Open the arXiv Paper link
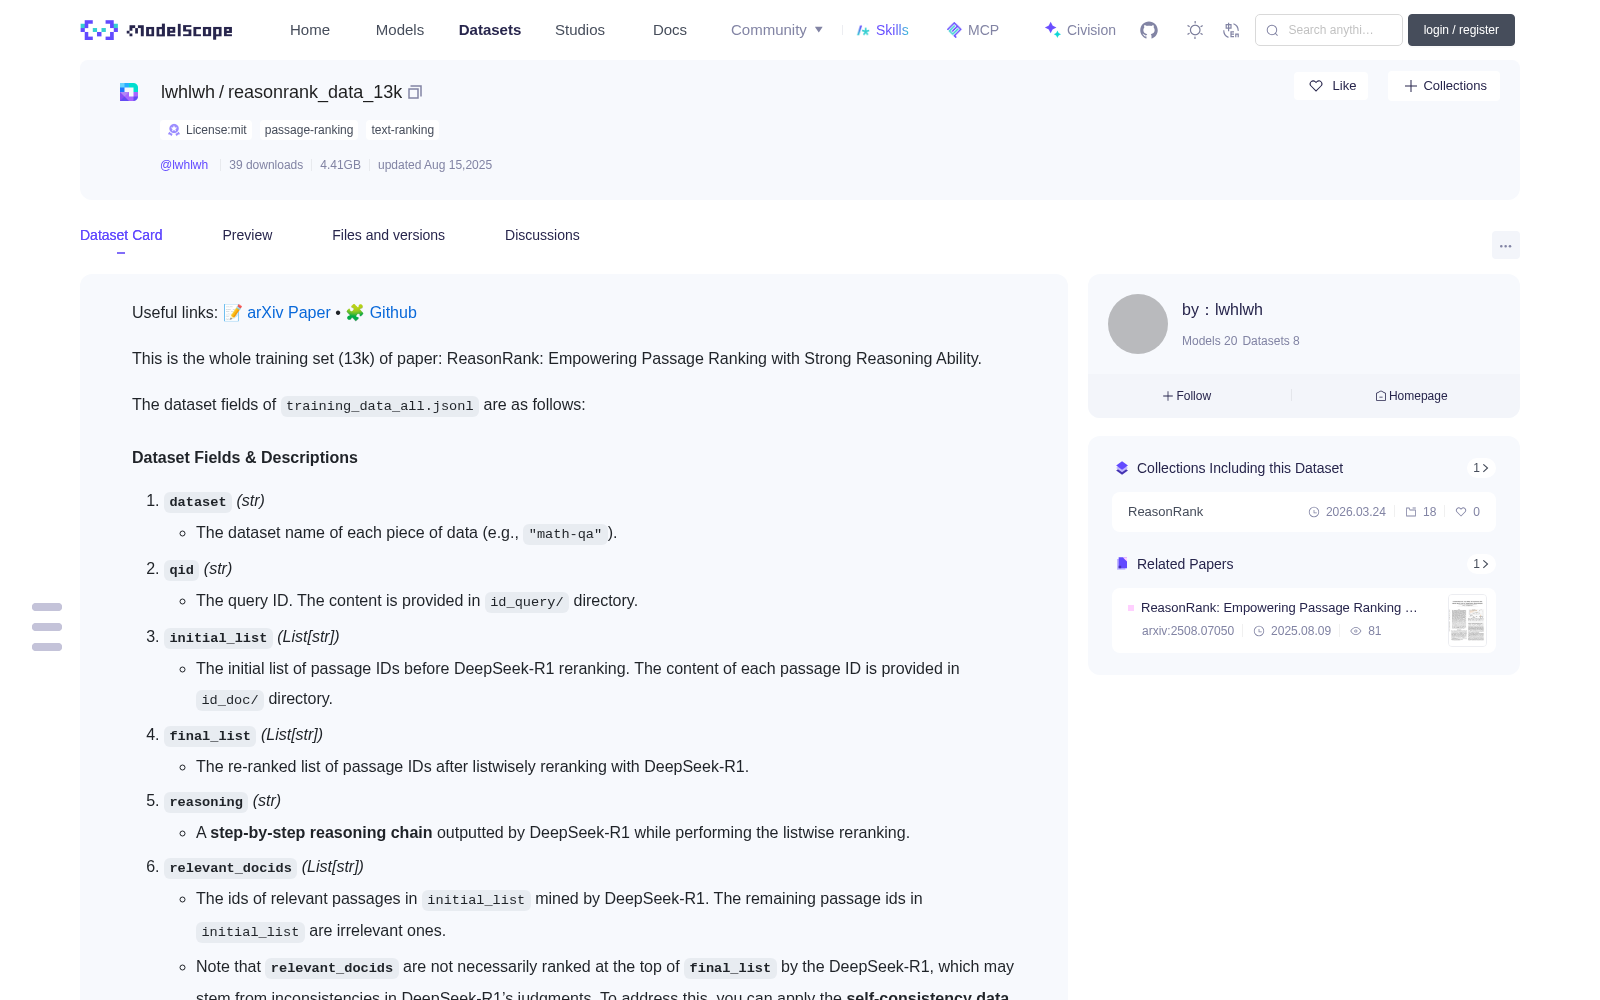The height and width of the screenshot is (1000, 1600). 288,313
